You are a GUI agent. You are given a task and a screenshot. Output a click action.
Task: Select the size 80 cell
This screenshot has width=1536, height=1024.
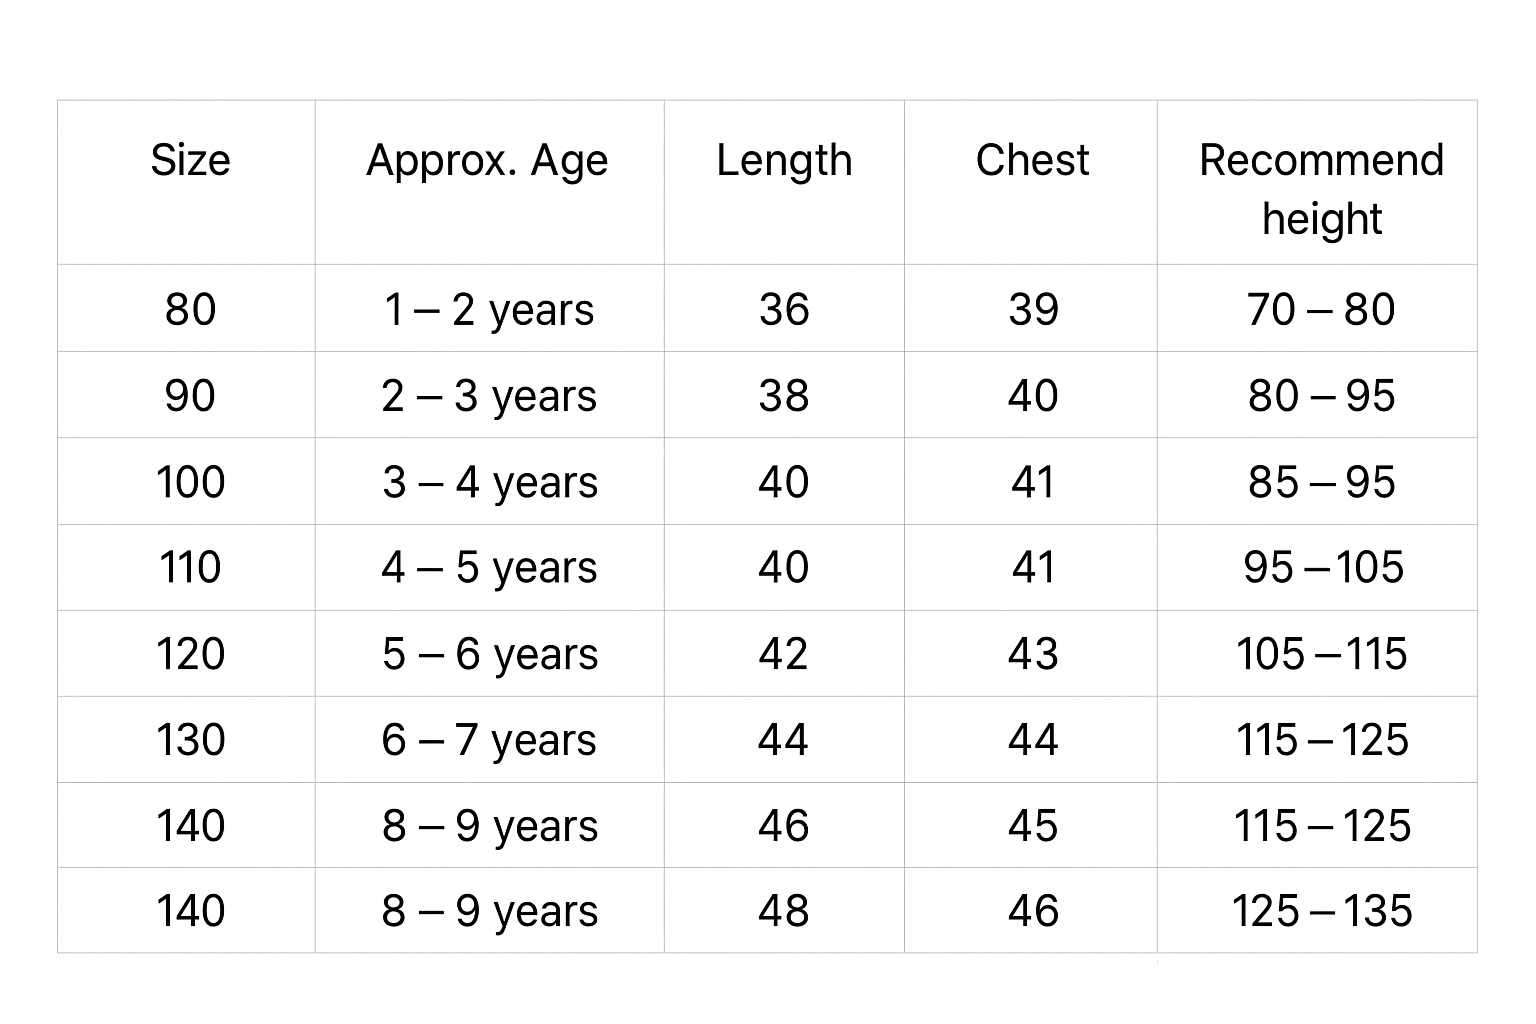tap(190, 309)
